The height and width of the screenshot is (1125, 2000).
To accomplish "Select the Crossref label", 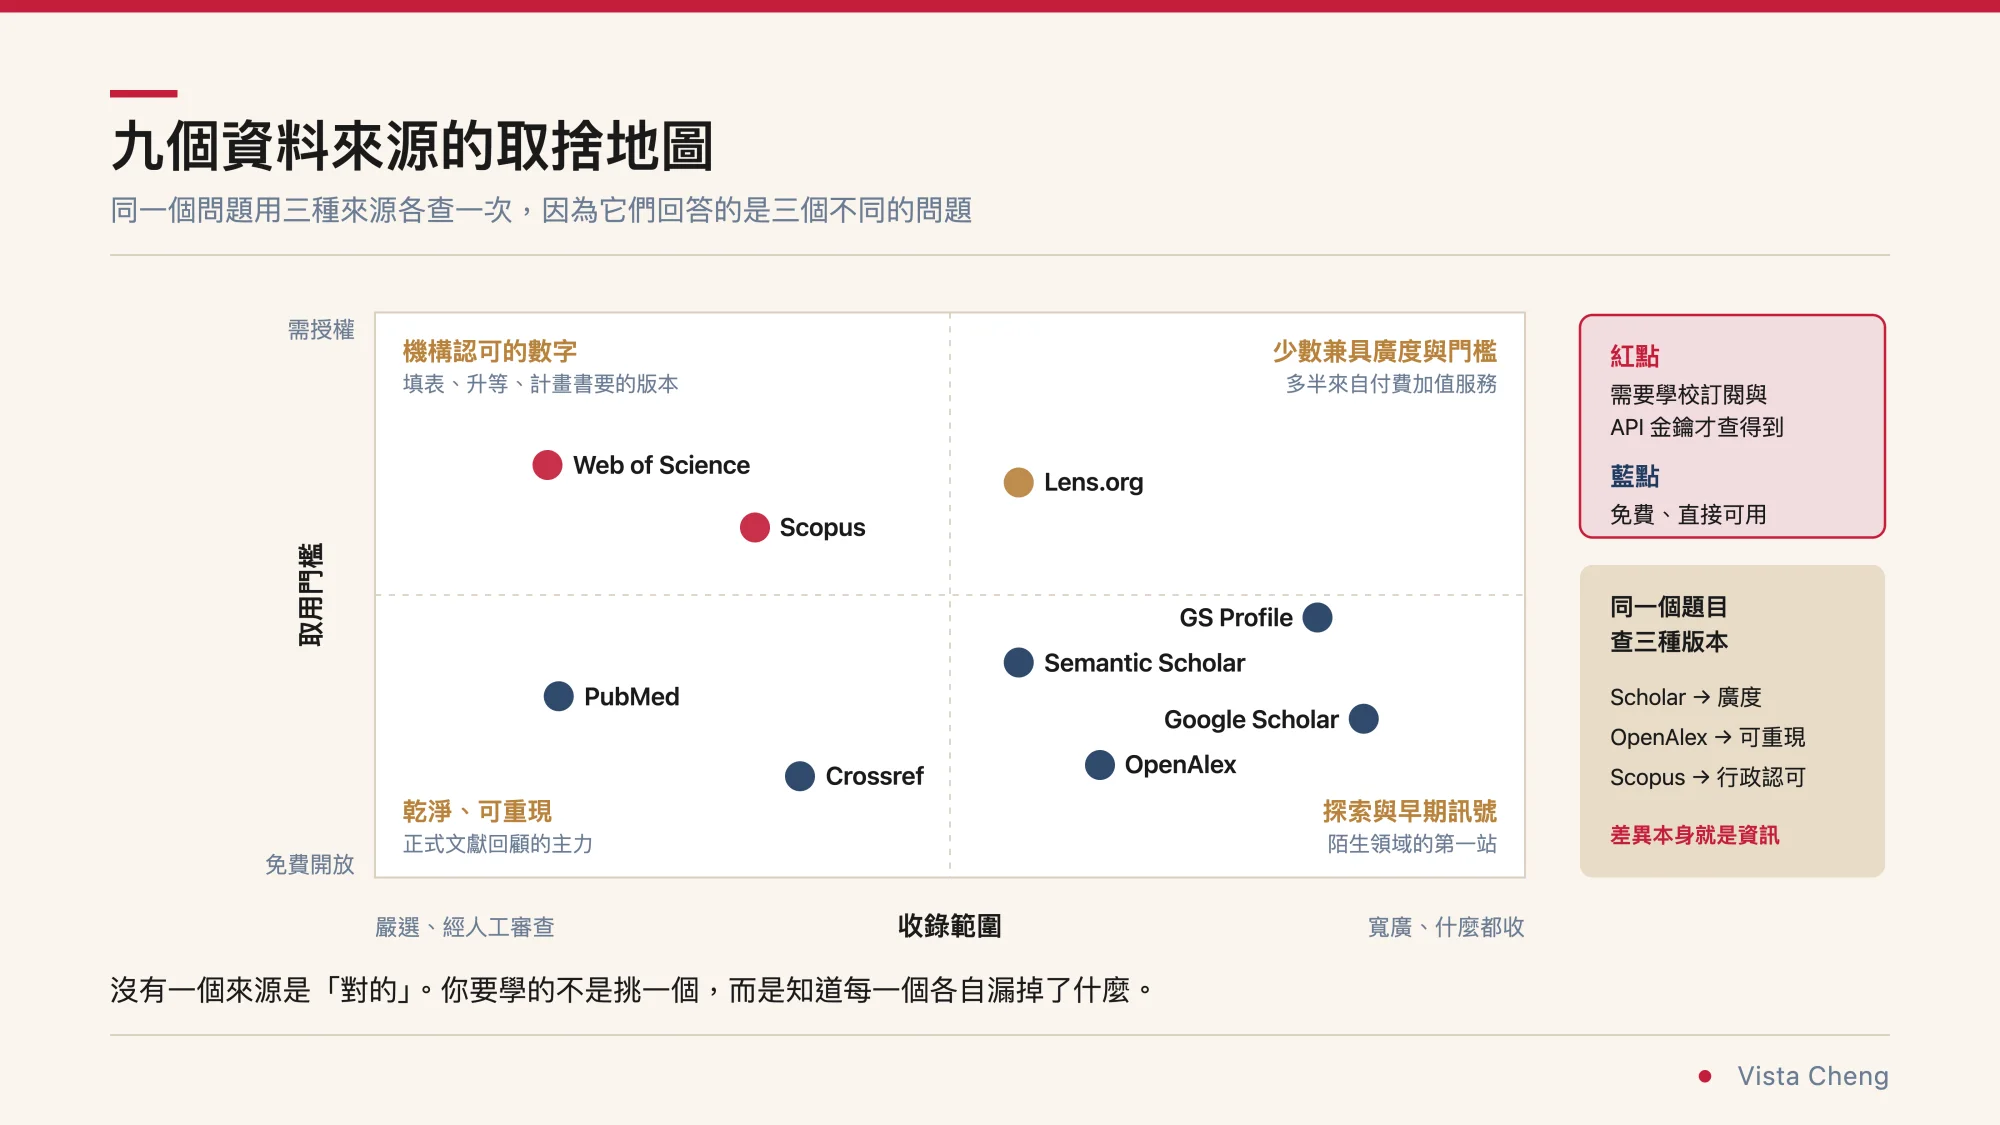I will point(874,776).
